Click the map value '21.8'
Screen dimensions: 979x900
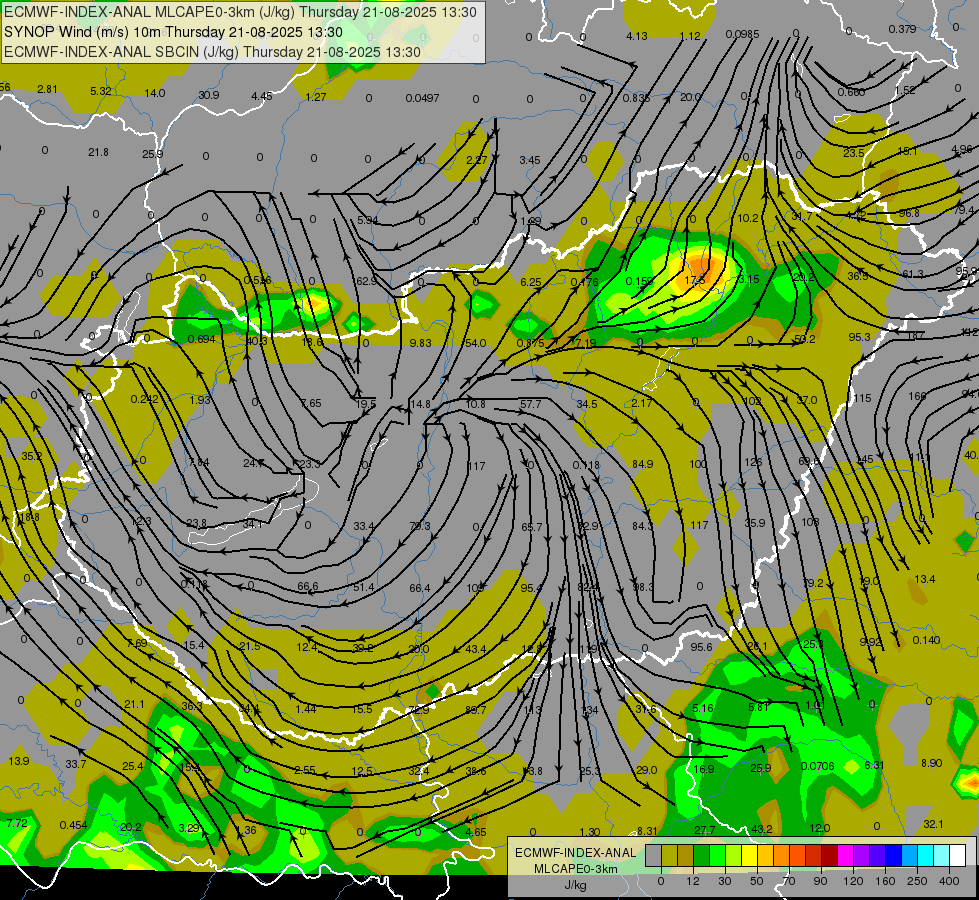tap(98, 152)
